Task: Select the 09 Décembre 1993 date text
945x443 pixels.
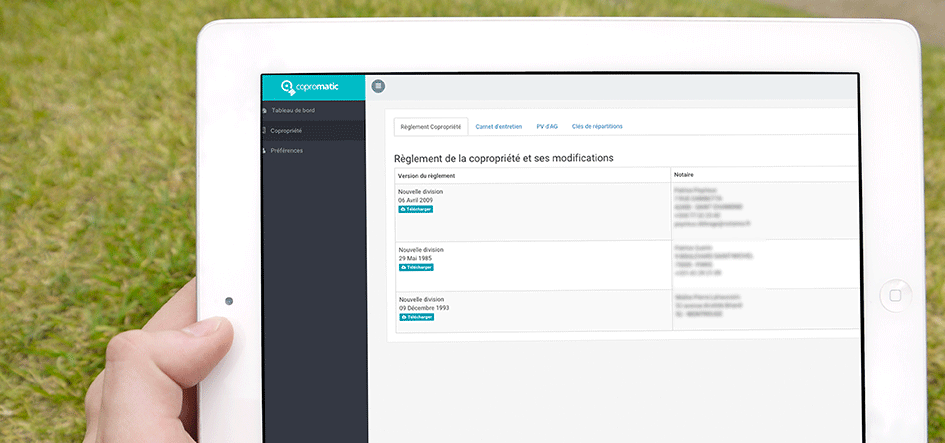Action: coord(423,307)
